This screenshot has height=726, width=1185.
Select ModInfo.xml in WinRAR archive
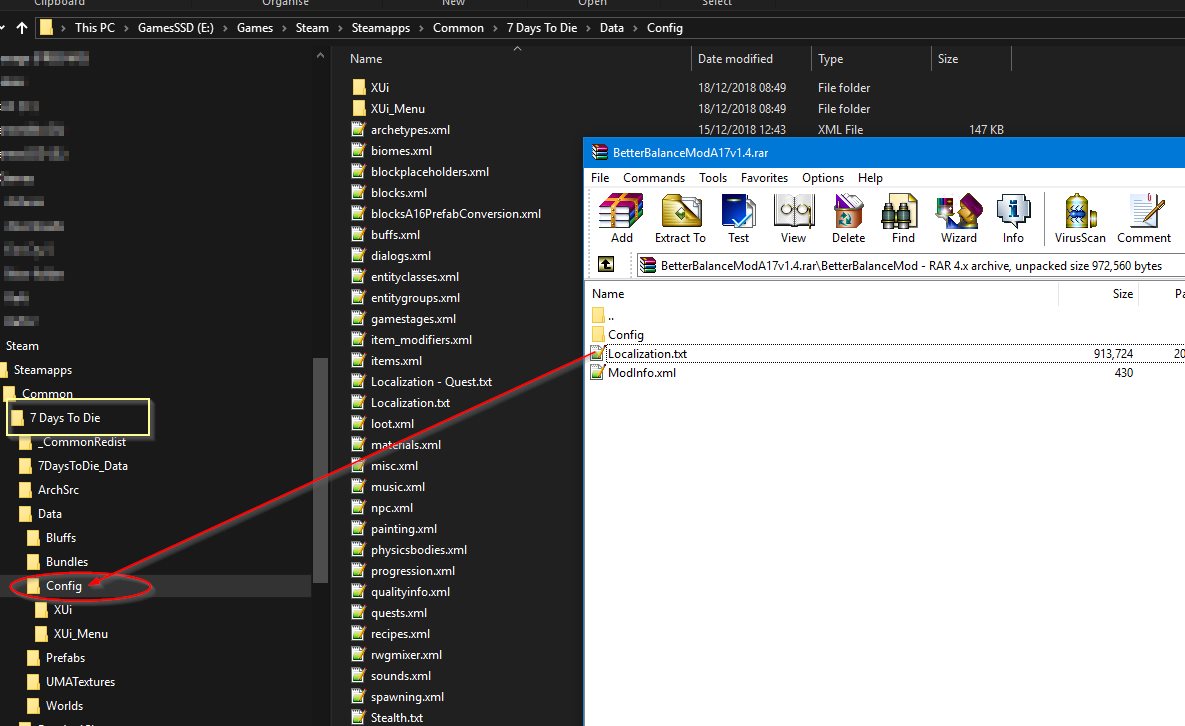point(642,372)
